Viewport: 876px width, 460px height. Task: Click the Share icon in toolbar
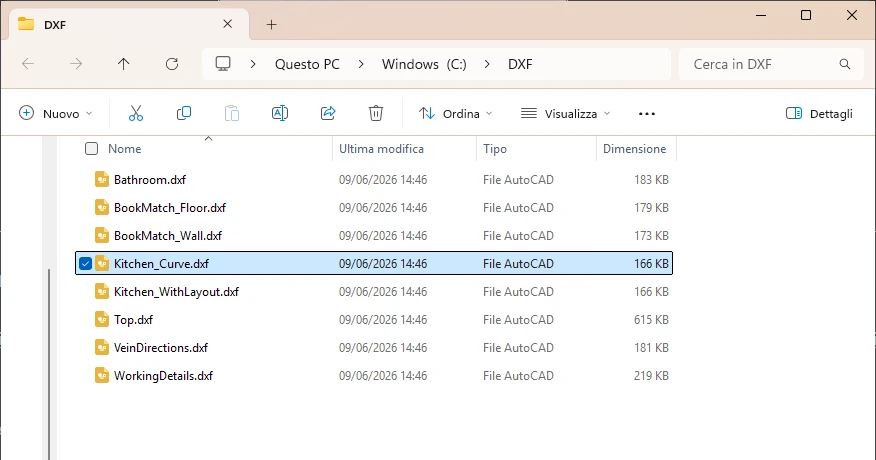328,113
